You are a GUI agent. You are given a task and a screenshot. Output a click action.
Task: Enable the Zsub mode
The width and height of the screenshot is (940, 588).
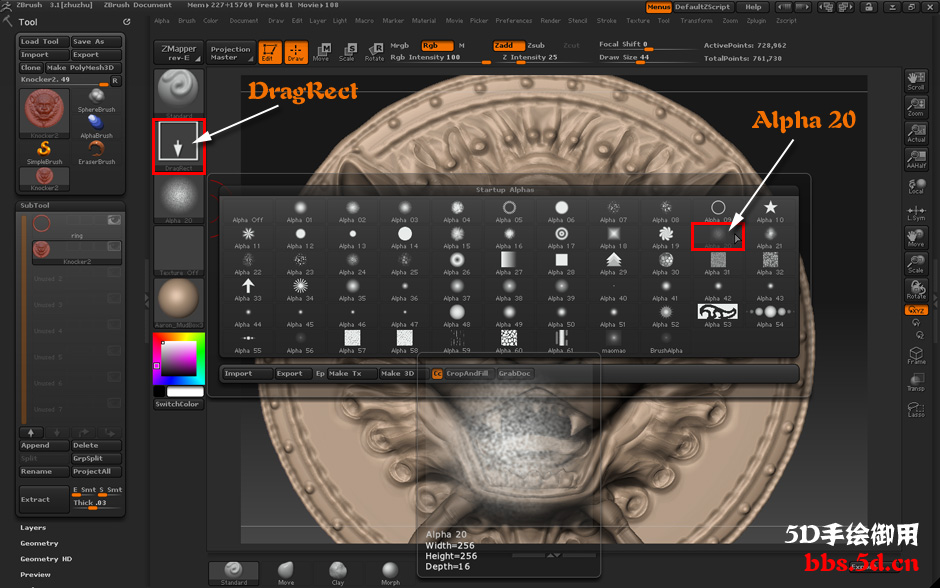pyautogui.click(x=536, y=46)
